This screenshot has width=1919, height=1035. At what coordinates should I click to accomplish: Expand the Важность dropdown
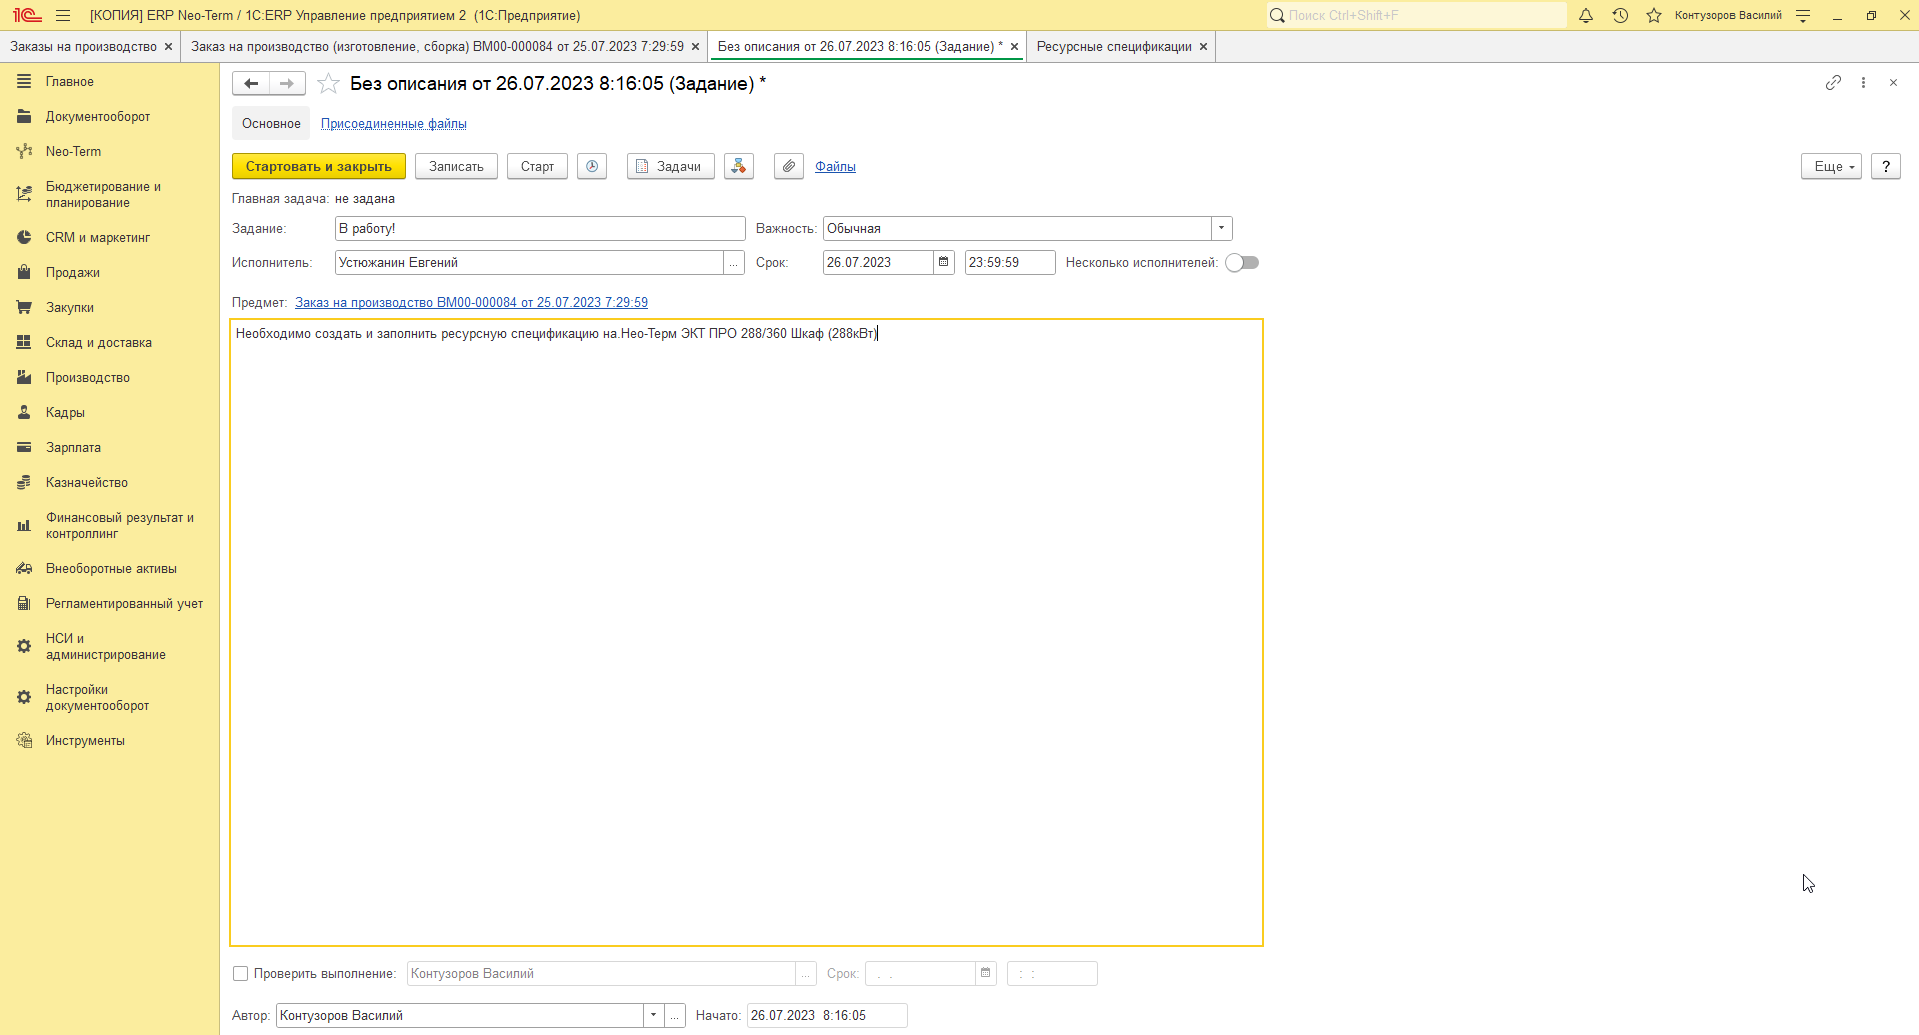(x=1221, y=228)
